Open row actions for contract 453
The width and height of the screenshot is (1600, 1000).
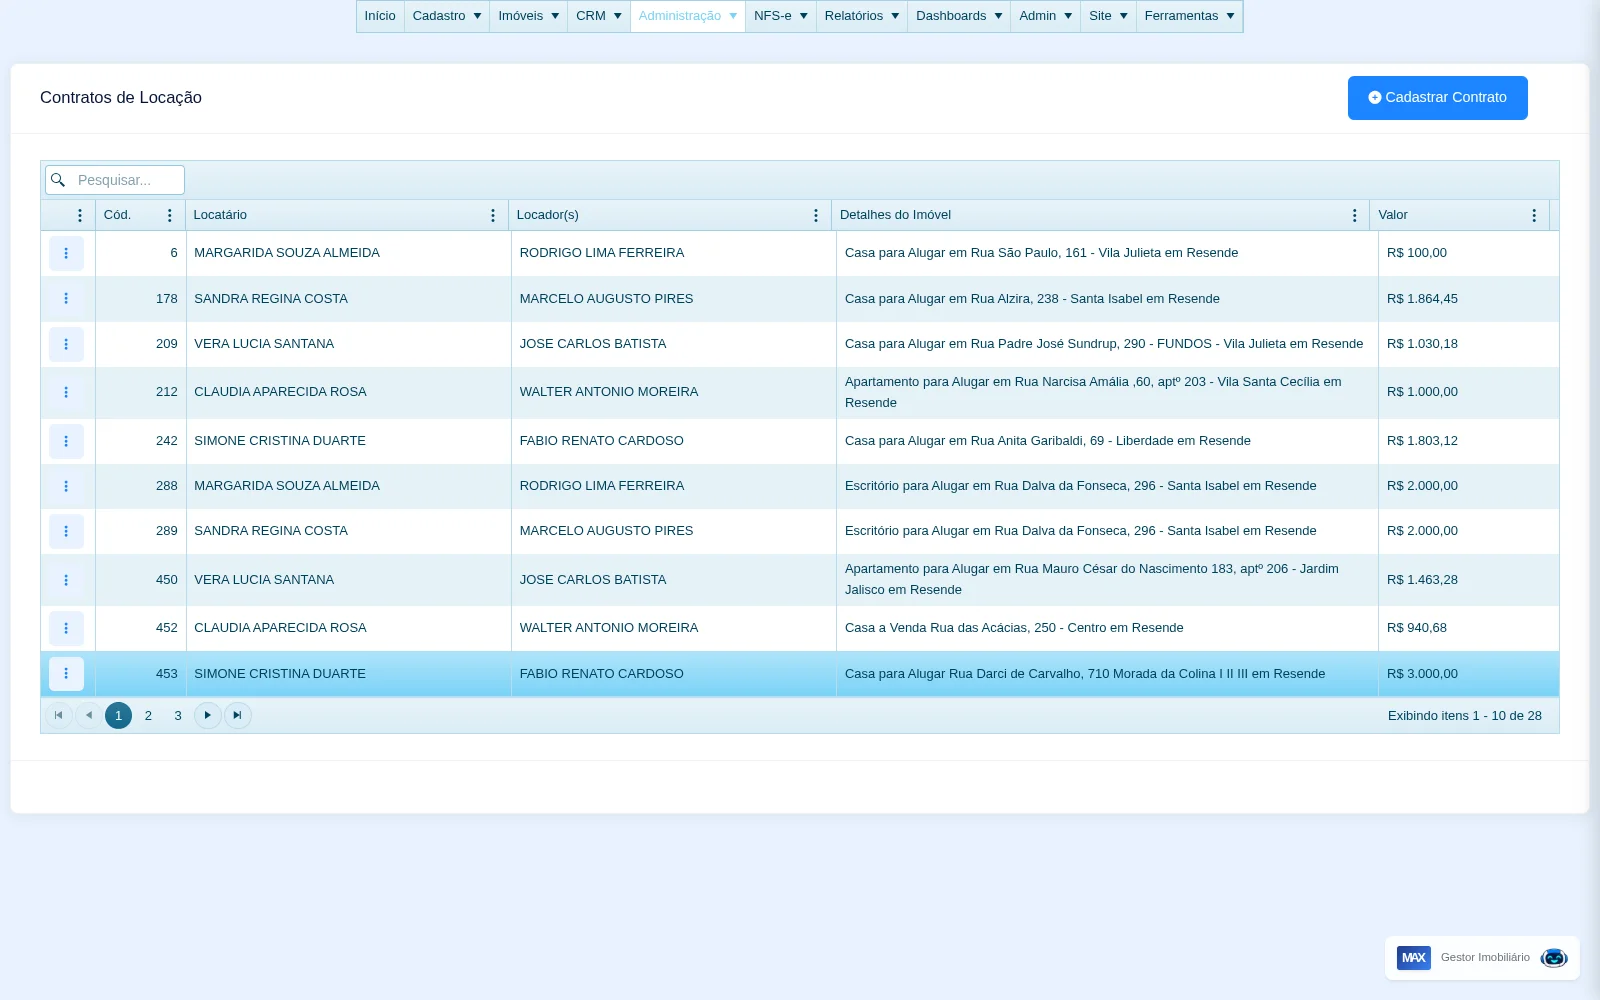pyautogui.click(x=66, y=673)
